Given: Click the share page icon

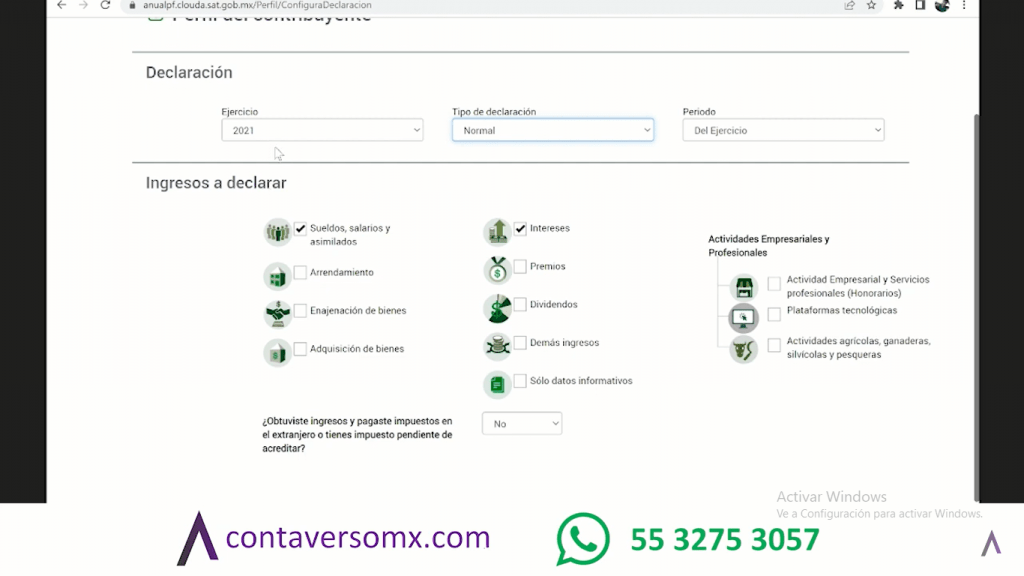Looking at the screenshot, I should point(849,5).
